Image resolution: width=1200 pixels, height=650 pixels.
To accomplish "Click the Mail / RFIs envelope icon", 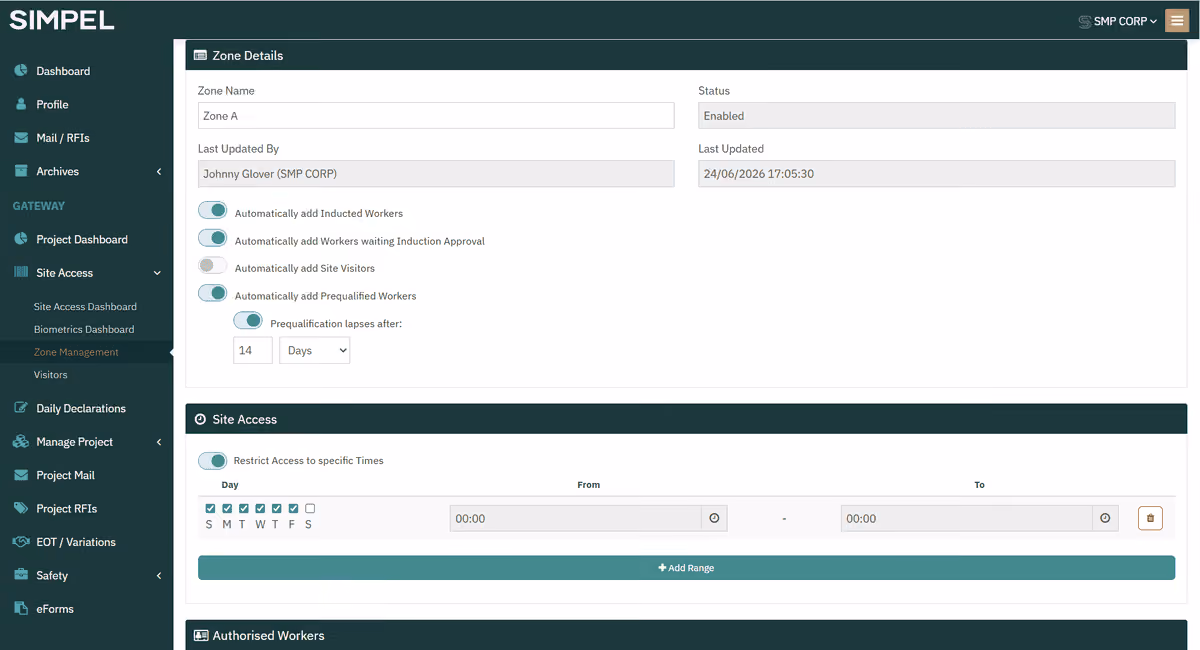I will point(20,138).
